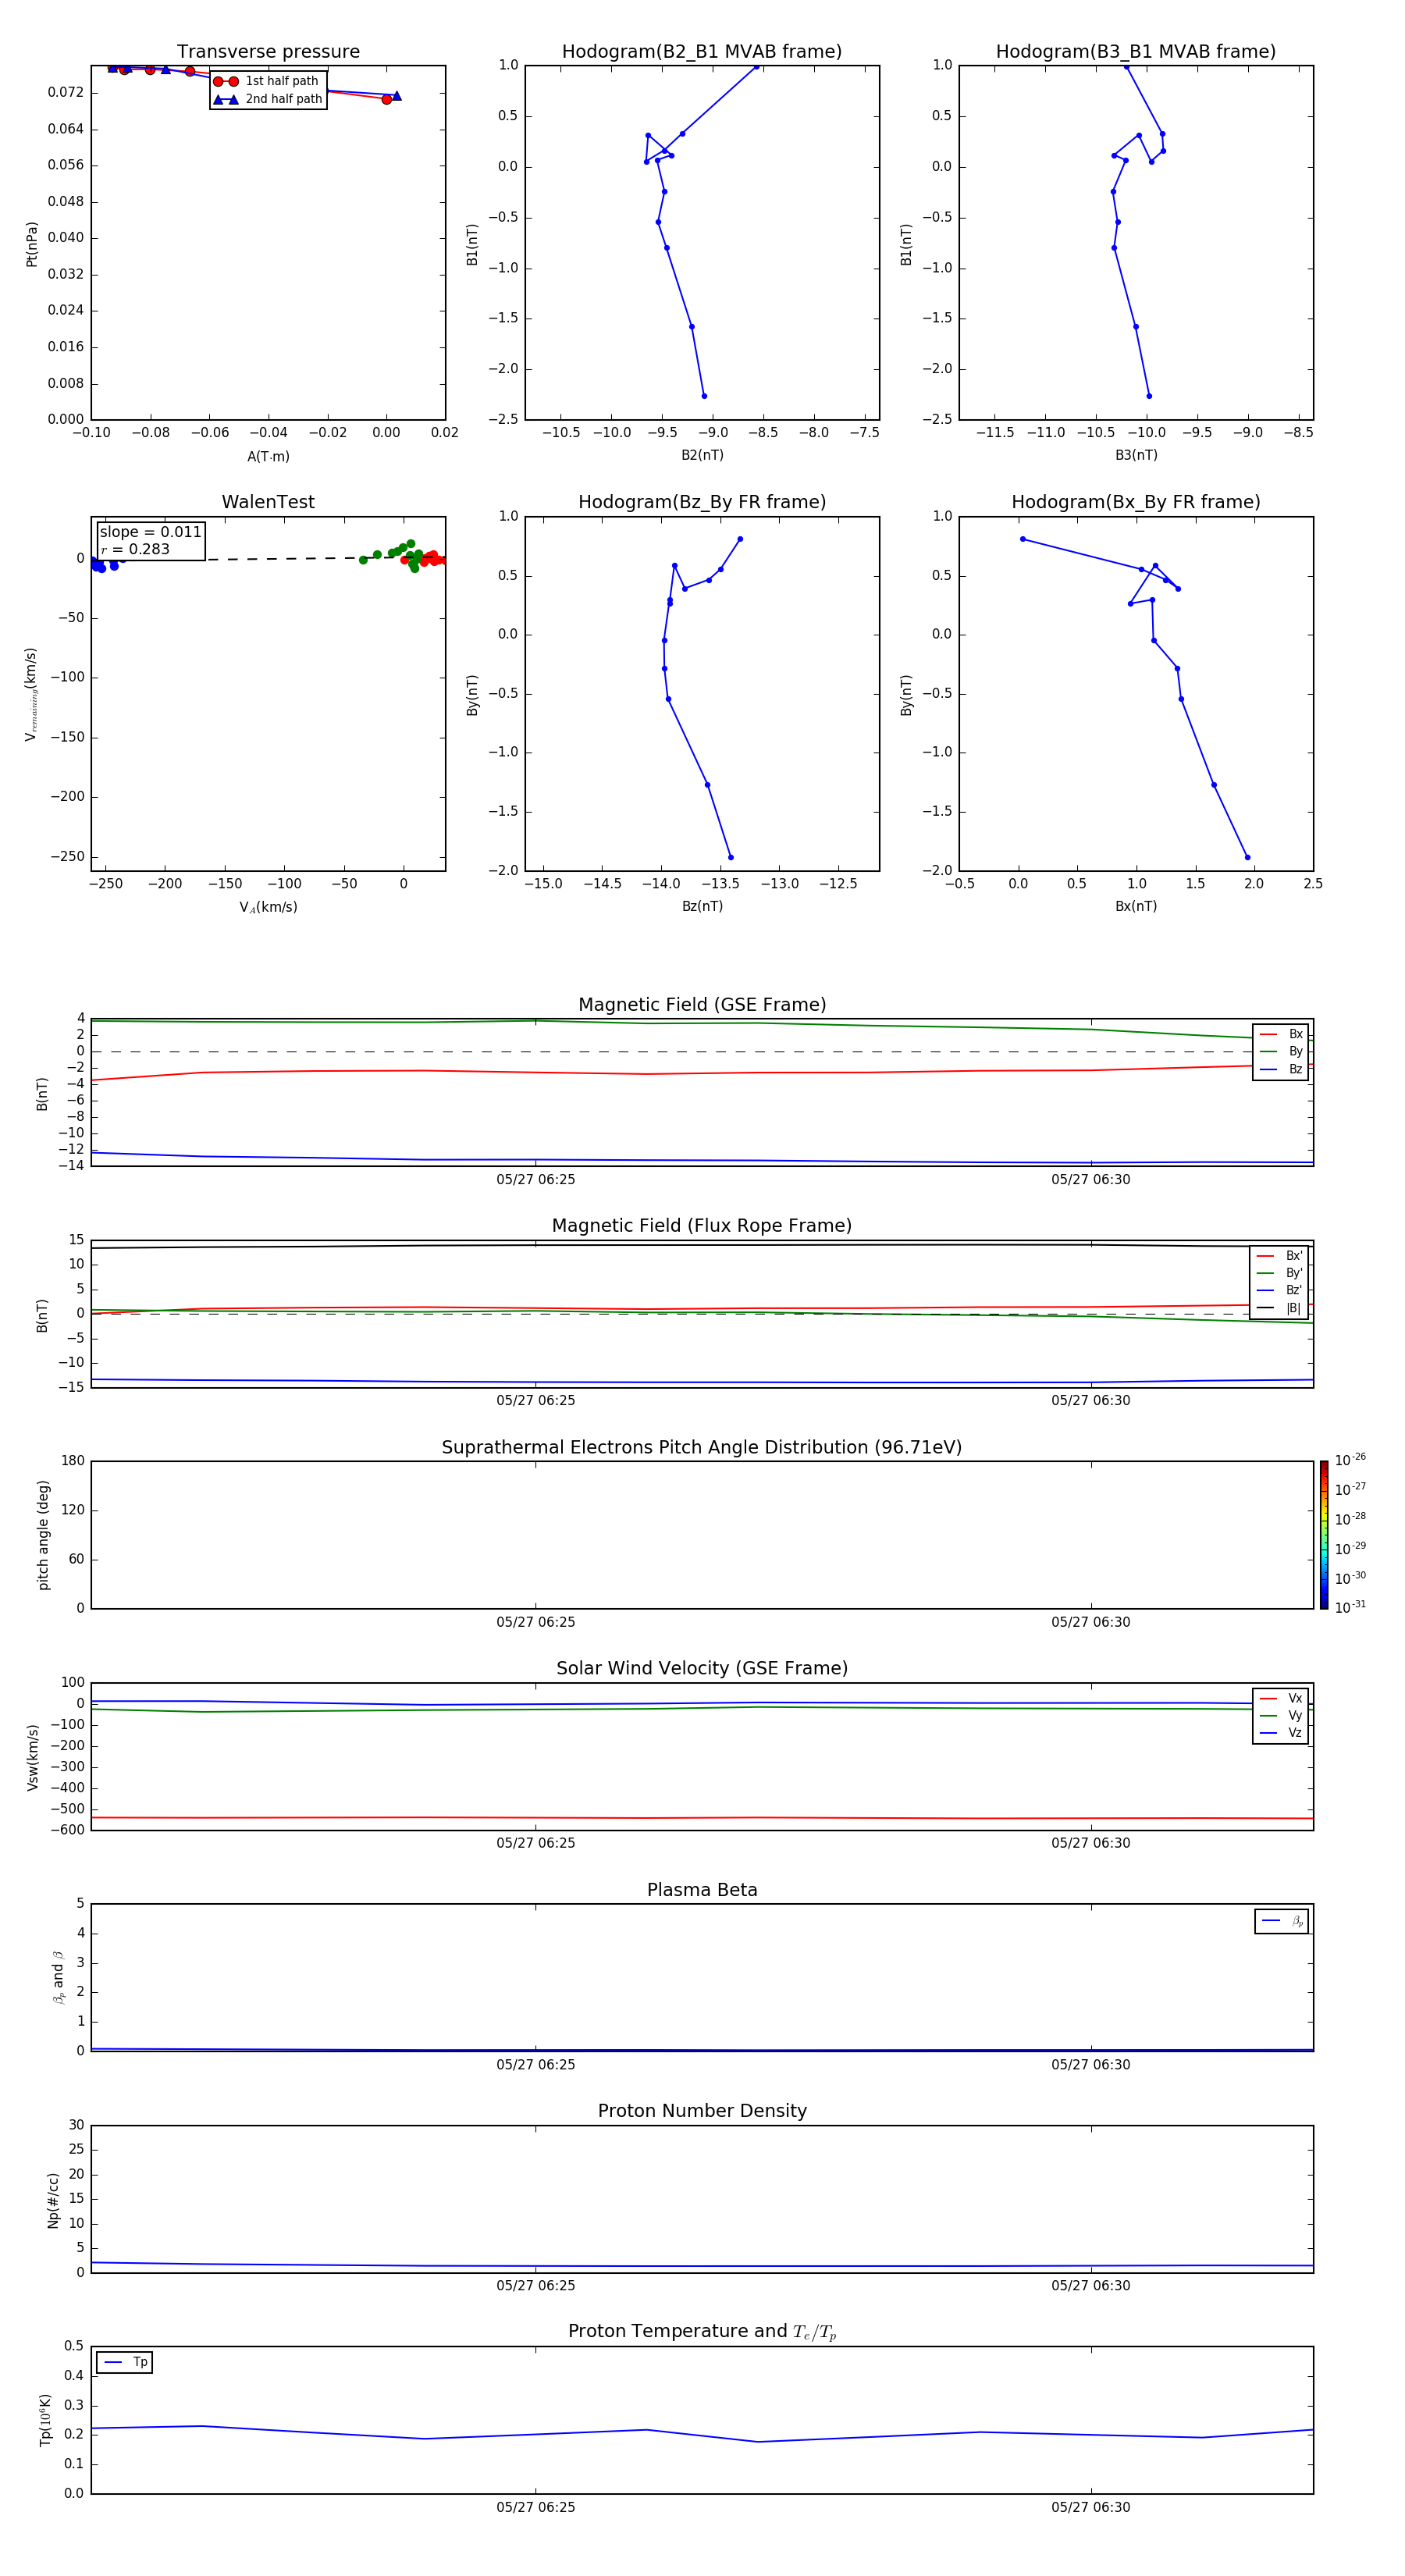Image resolution: width=1405 pixels, height=2576 pixels.
Task: Click 05/27 06:30 tick under Solar Wind Velocity
Action: pyautogui.click(x=1091, y=1843)
